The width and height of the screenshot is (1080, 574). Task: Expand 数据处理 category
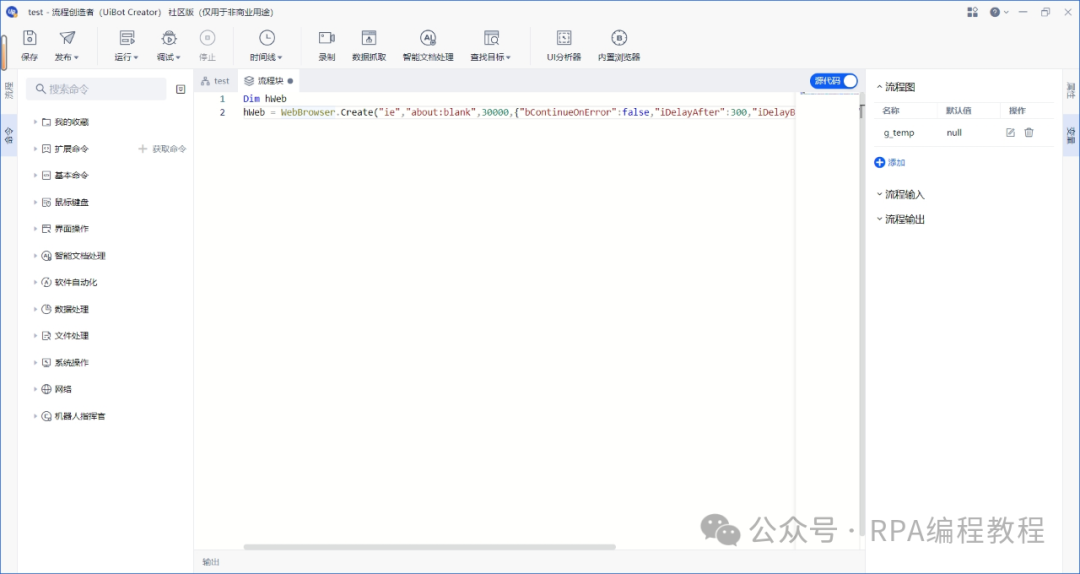[35, 309]
